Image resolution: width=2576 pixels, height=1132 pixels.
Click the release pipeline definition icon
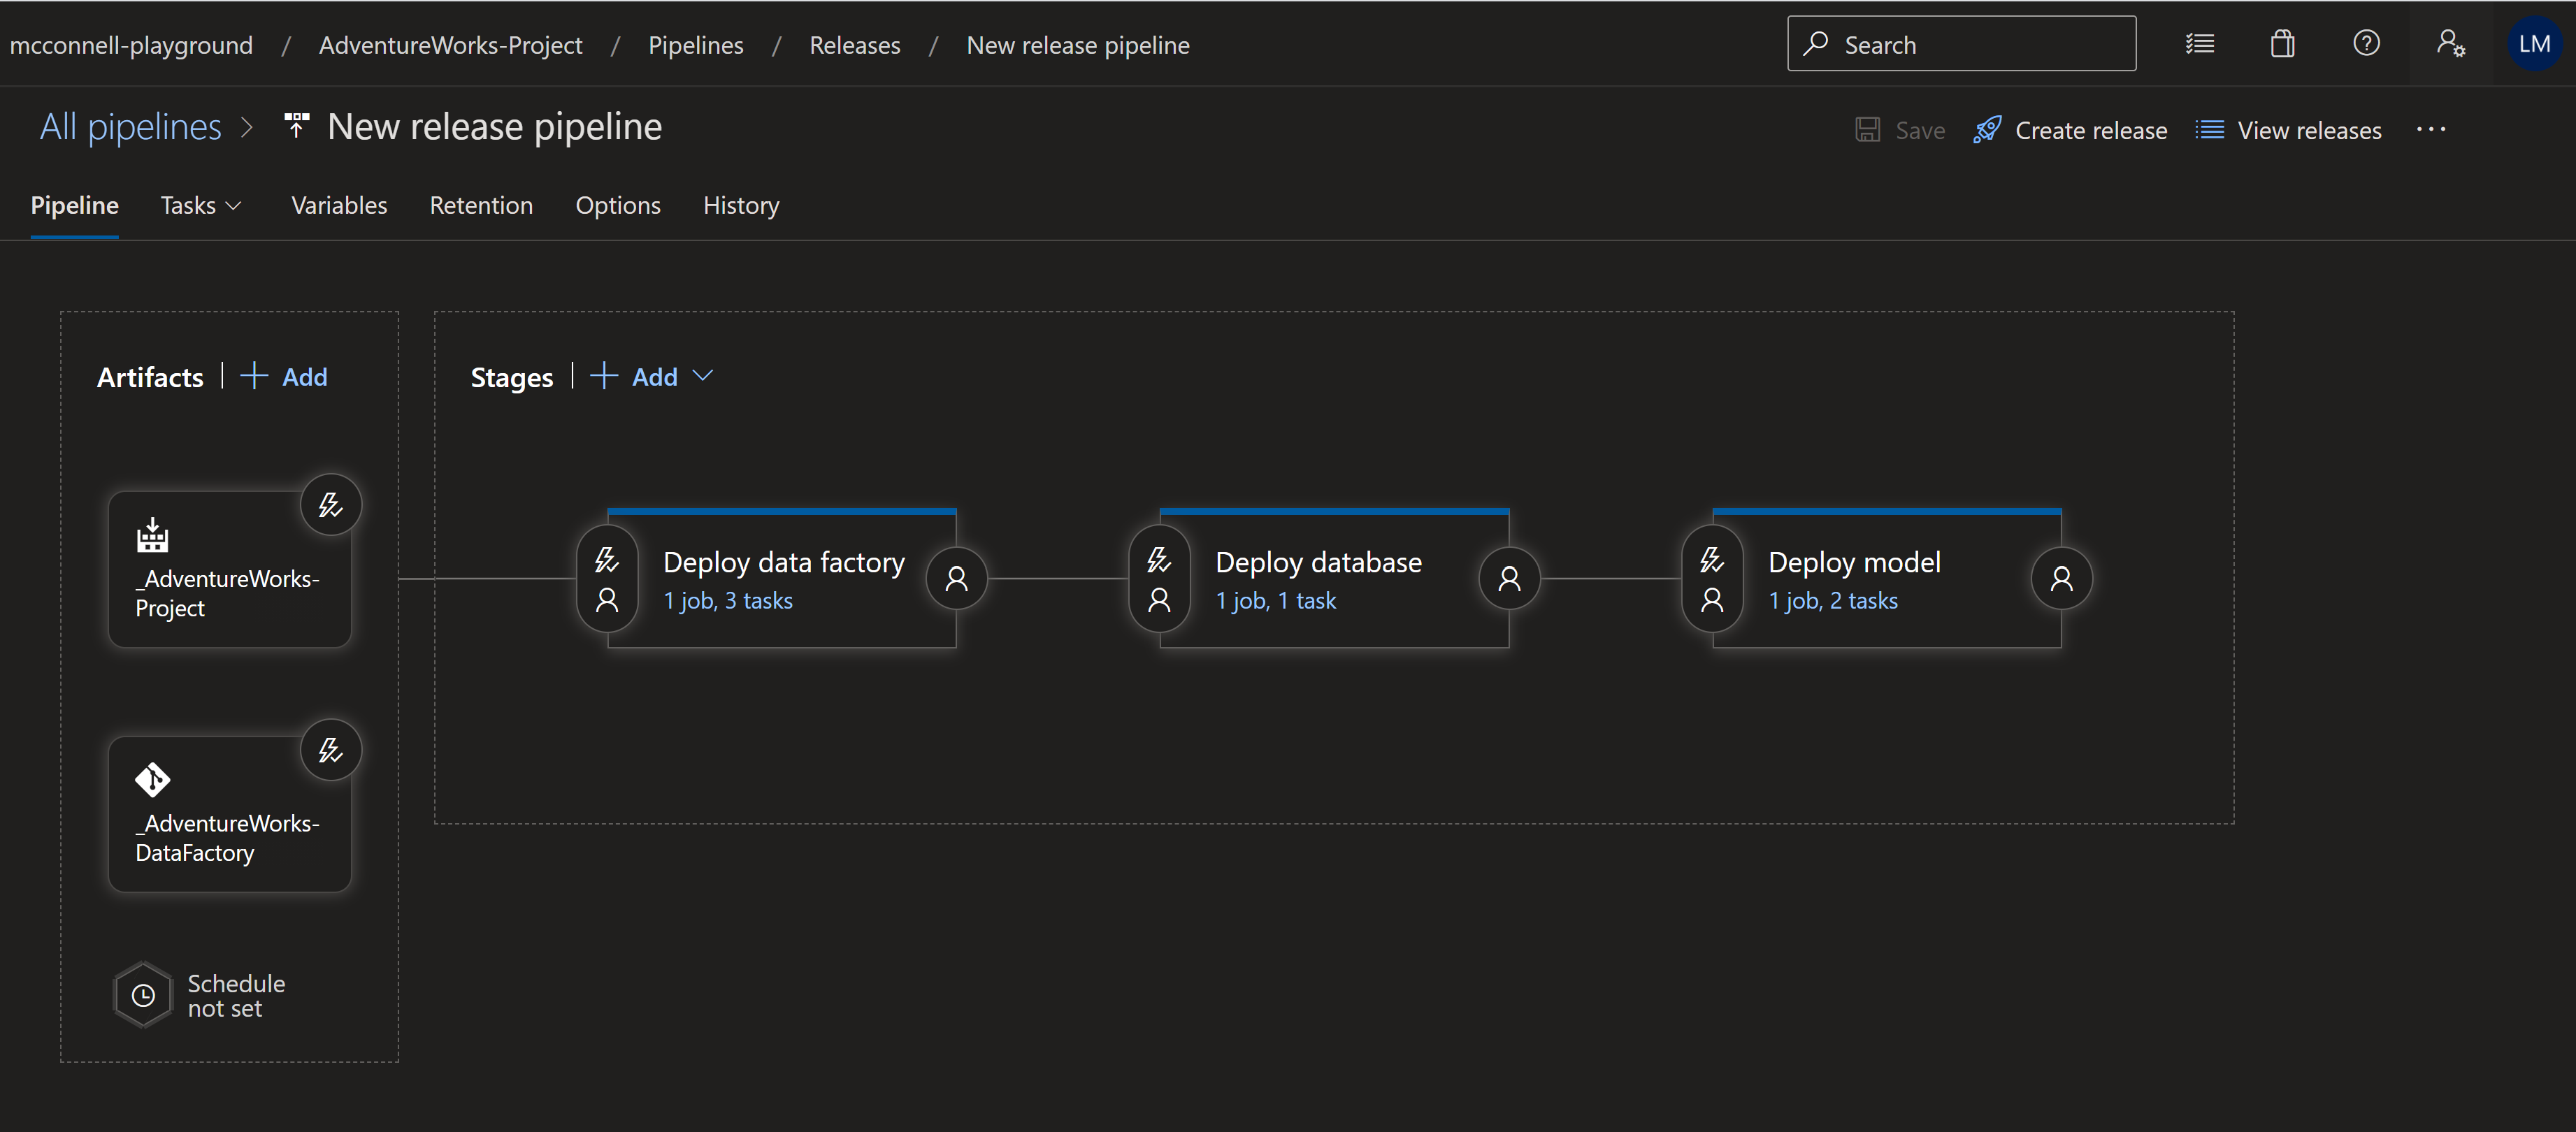point(296,126)
